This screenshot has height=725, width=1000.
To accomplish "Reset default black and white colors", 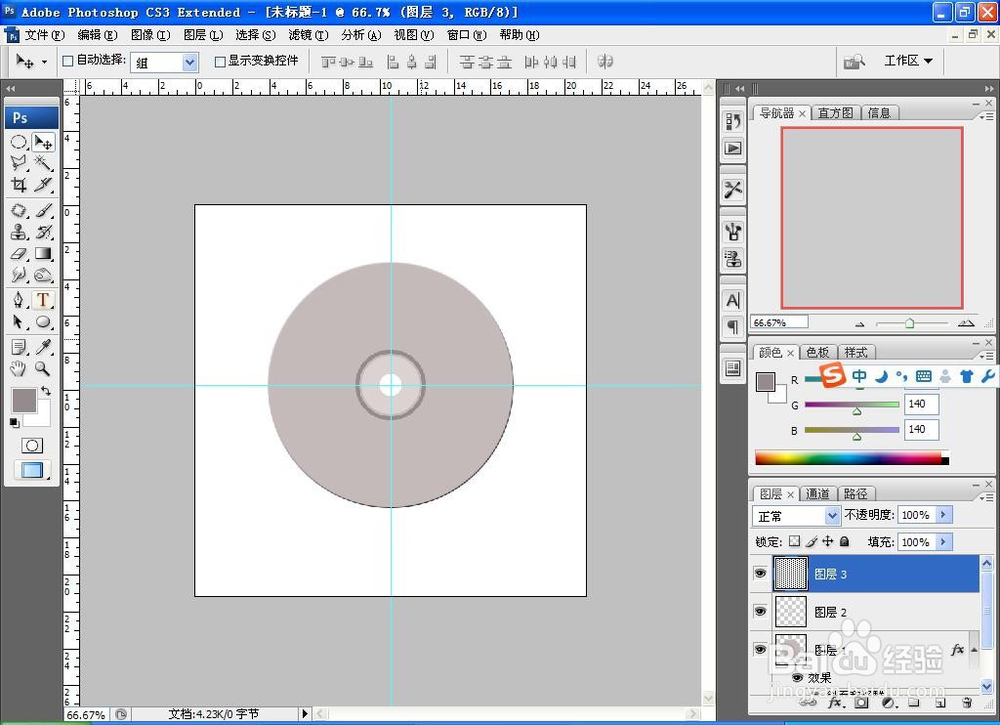I will (14, 422).
